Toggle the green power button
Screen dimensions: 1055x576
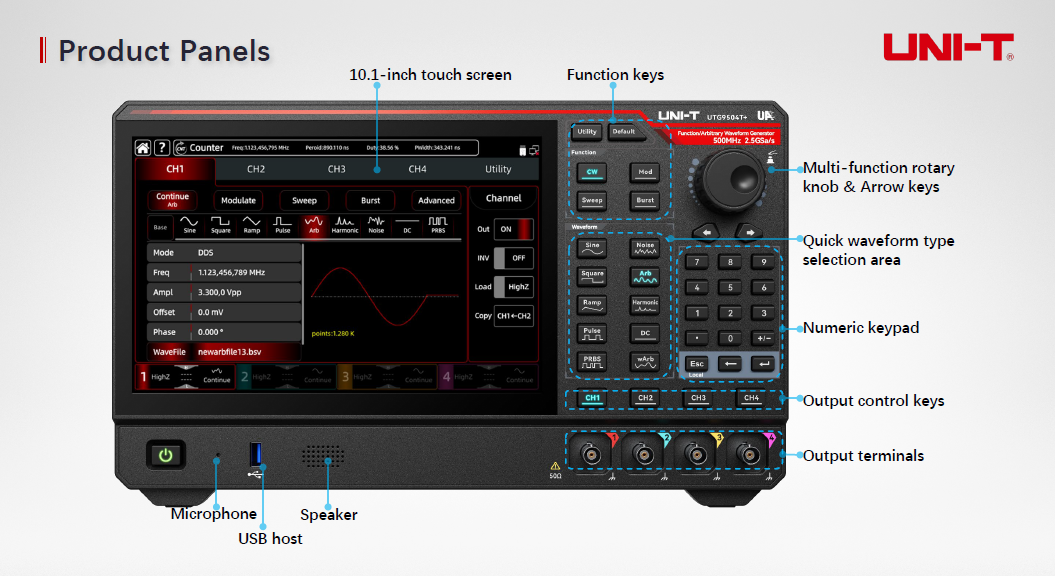166,456
